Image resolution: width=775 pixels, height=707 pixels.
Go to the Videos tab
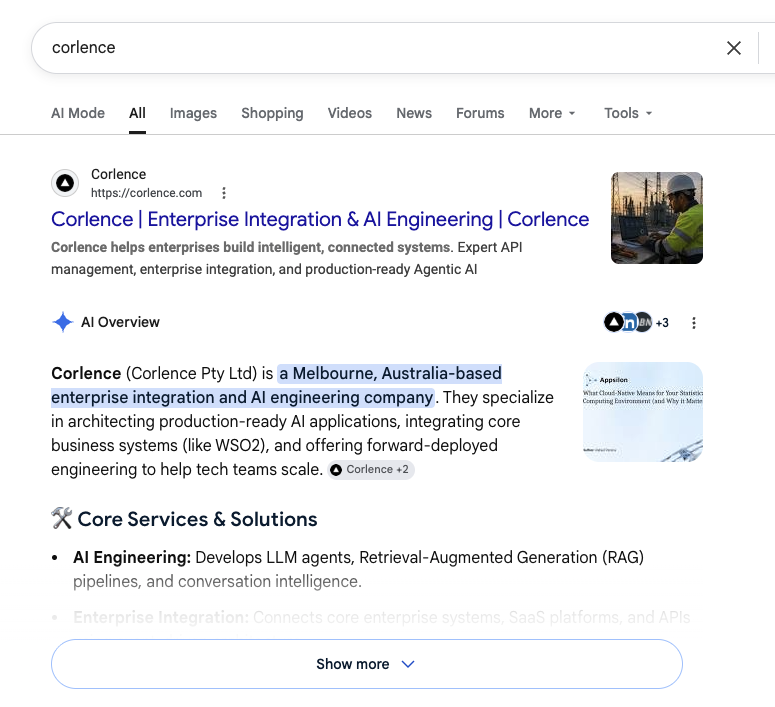349,113
